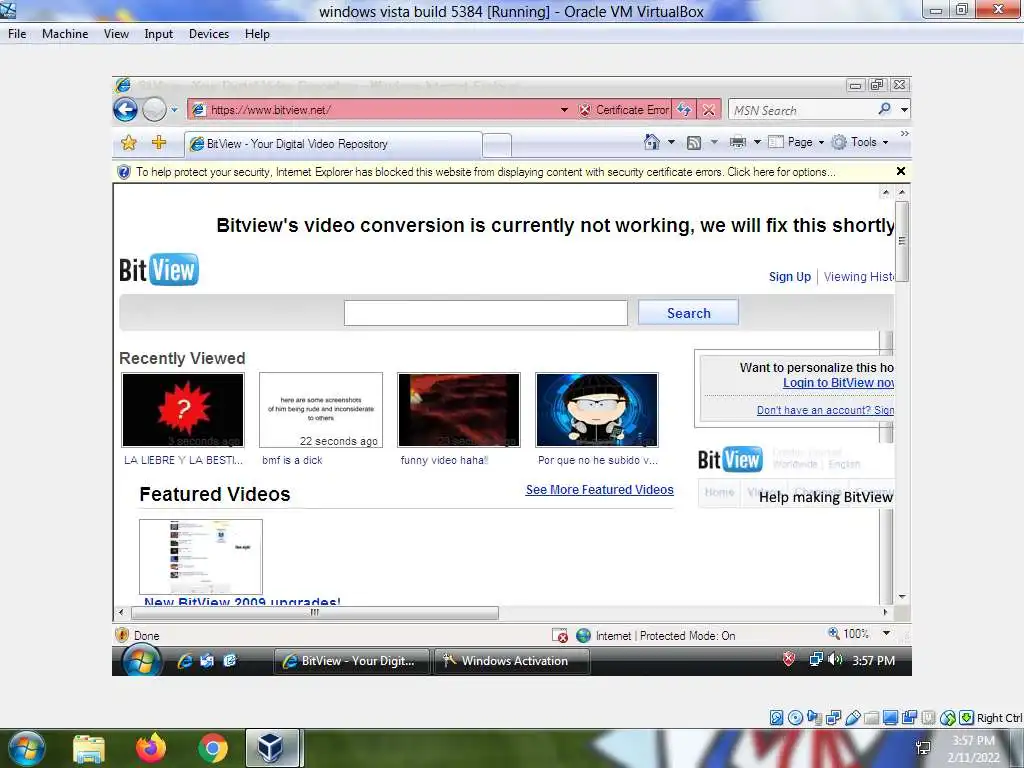
Task: Click the VirtualBox USB status icon
Action: coord(852,718)
